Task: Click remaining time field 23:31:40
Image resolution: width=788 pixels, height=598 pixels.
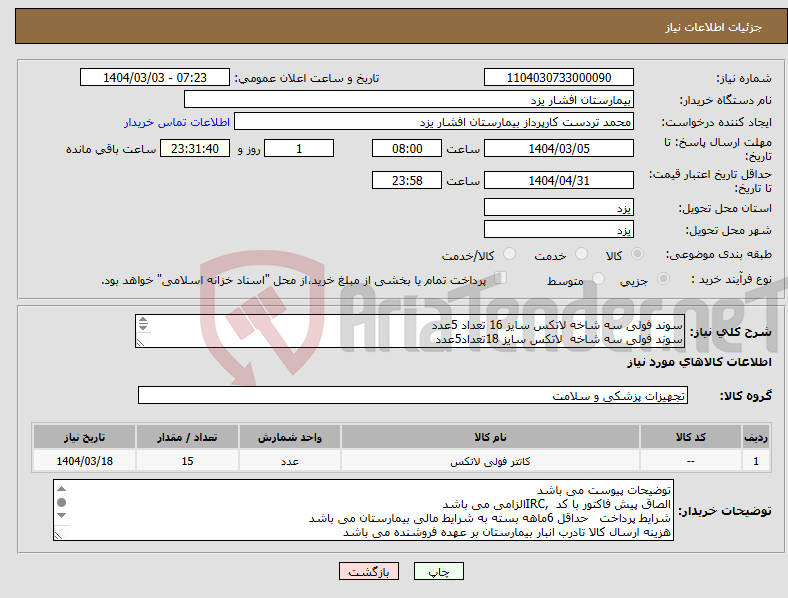Action: point(195,148)
